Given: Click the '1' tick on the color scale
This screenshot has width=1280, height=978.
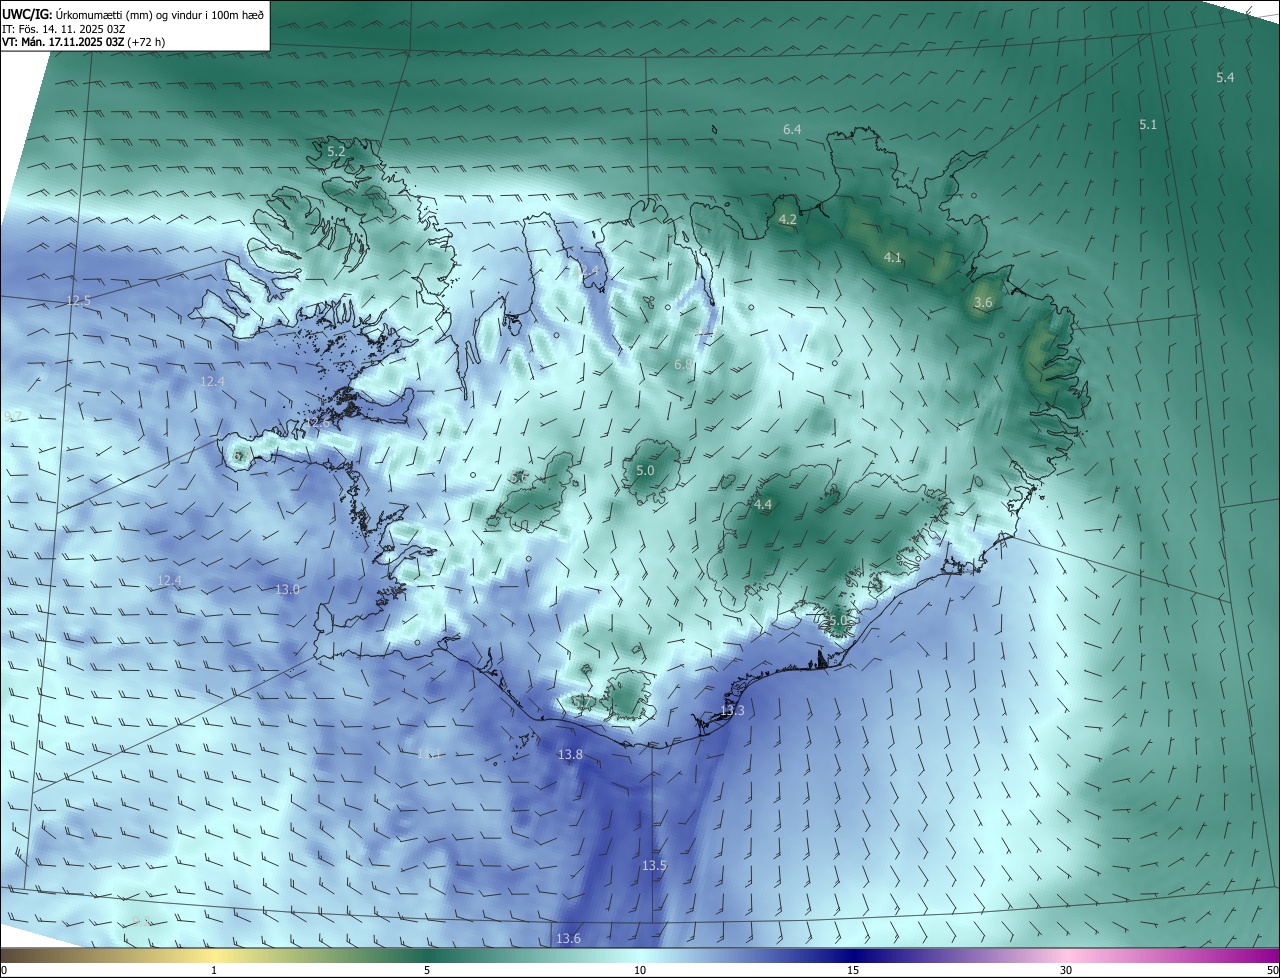Looking at the screenshot, I should [214, 970].
